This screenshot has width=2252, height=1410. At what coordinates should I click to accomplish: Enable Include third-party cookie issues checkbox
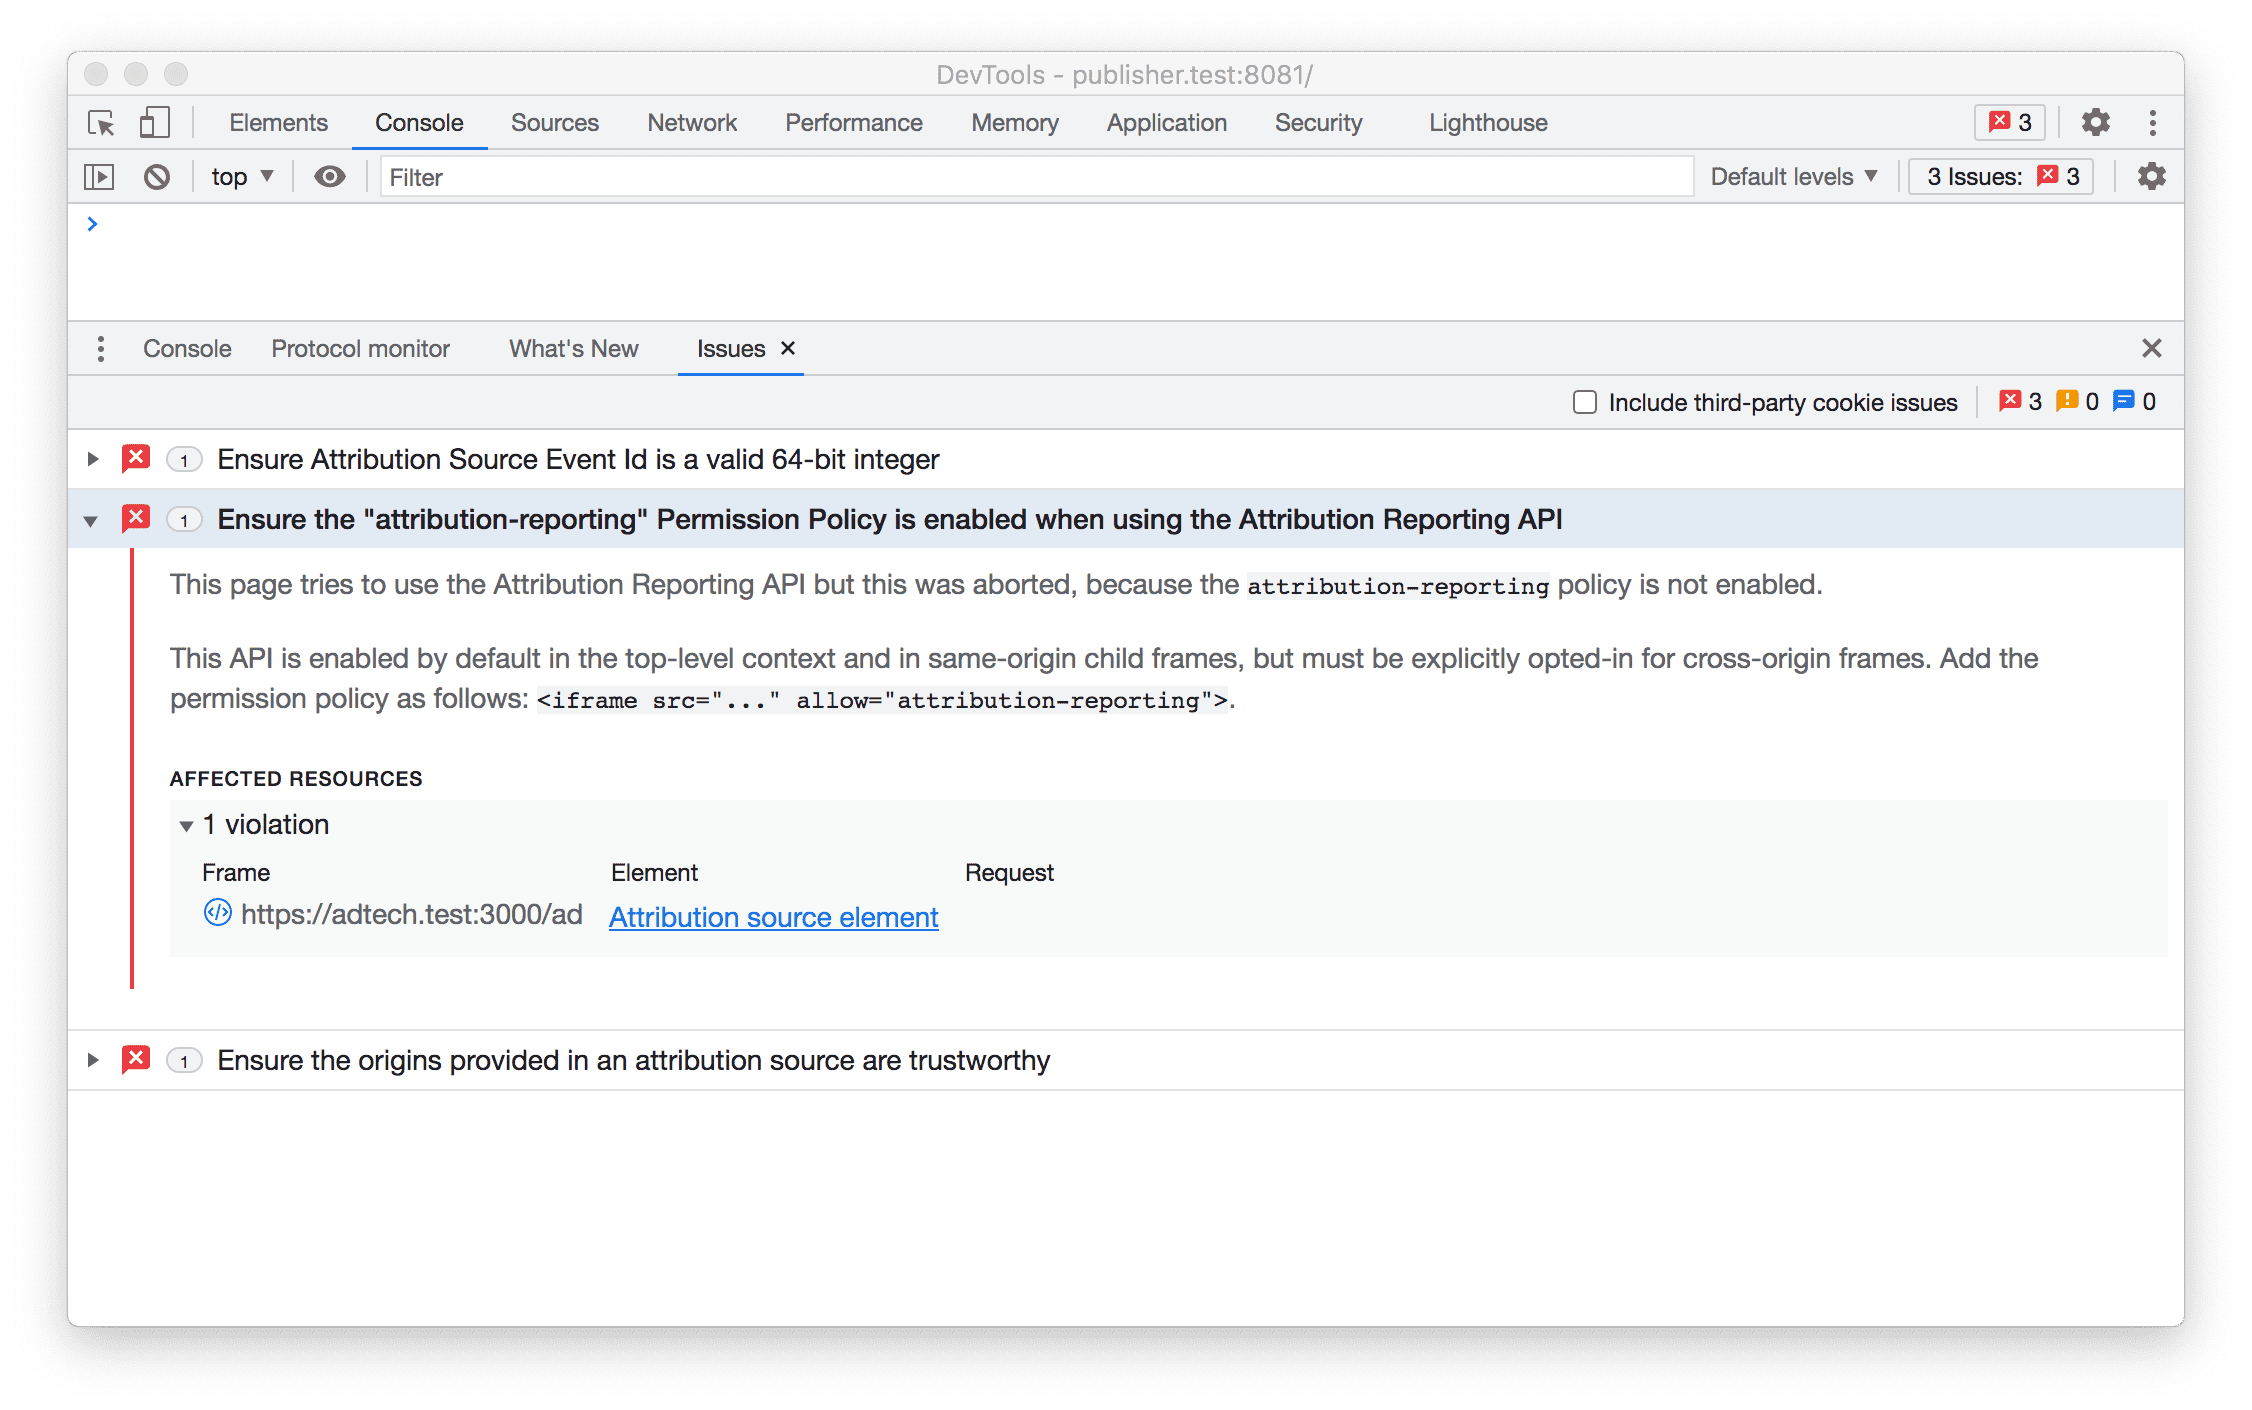pyautogui.click(x=1583, y=401)
